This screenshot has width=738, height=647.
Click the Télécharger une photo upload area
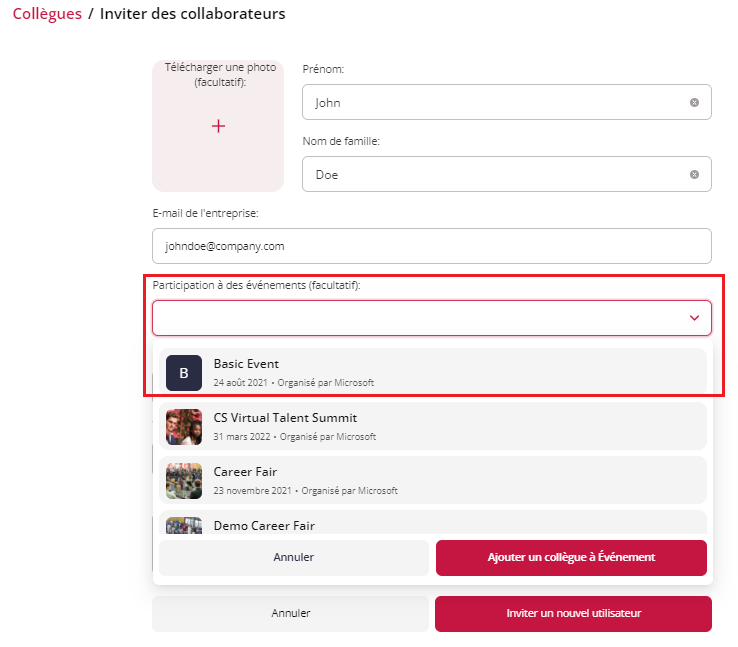218,126
